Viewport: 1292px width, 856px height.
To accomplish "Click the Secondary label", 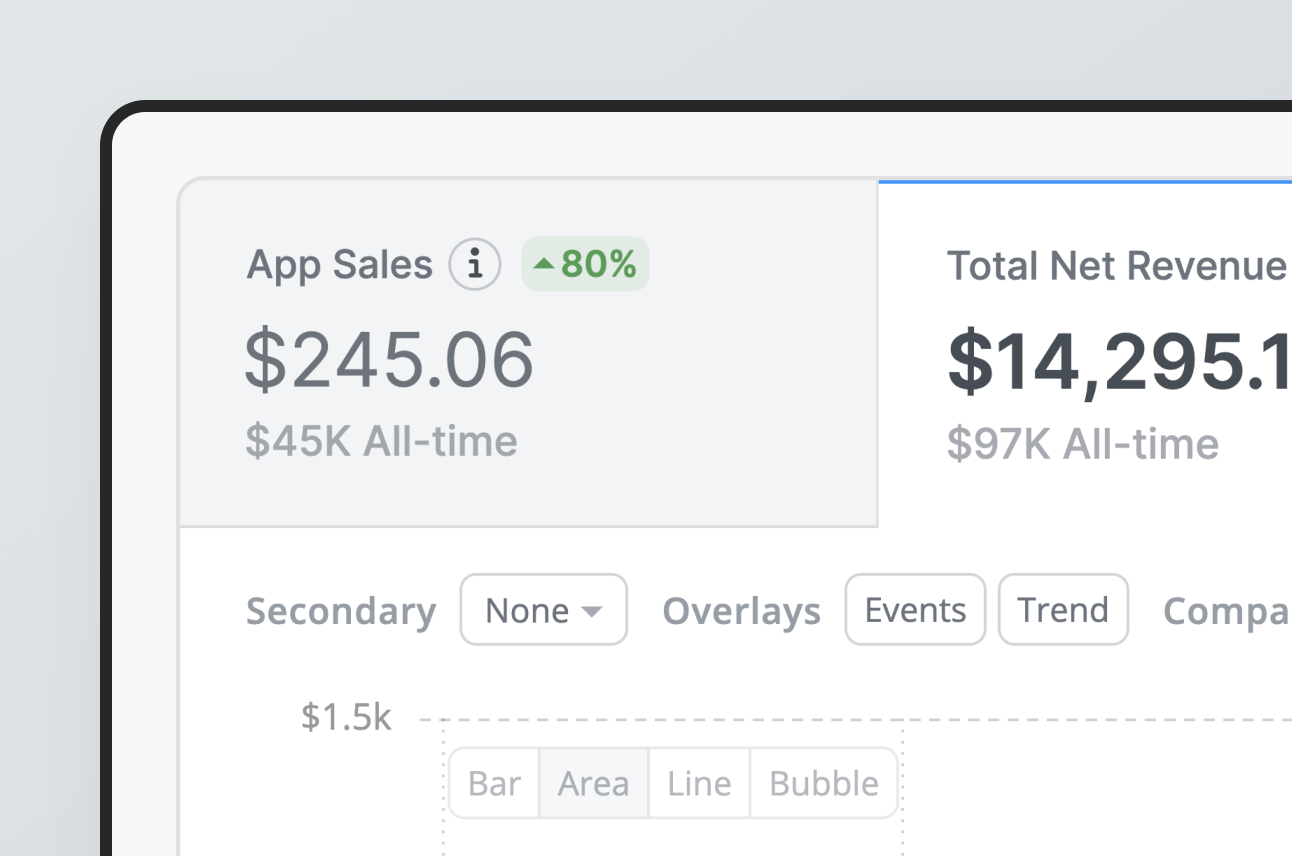I will point(341,611).
